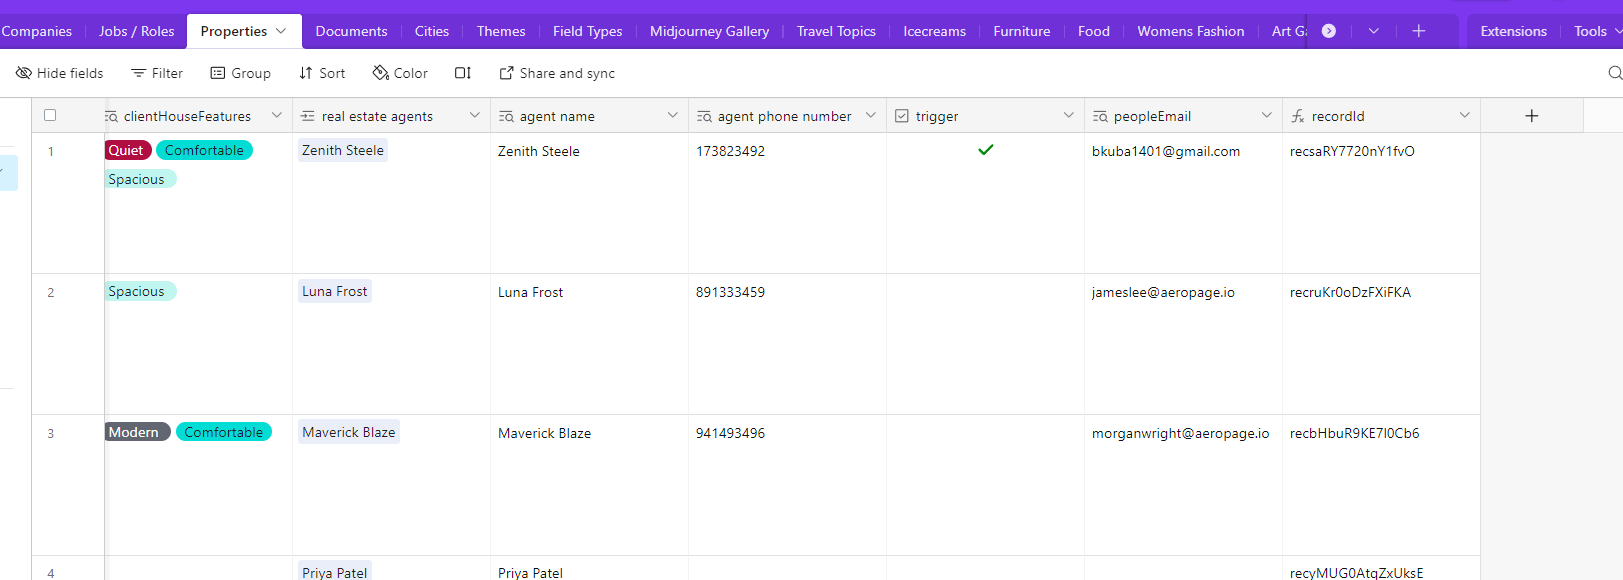This screenshot has height=580, width=1623.
Task: Click the row height icon
Action: (x=462, y=73)
